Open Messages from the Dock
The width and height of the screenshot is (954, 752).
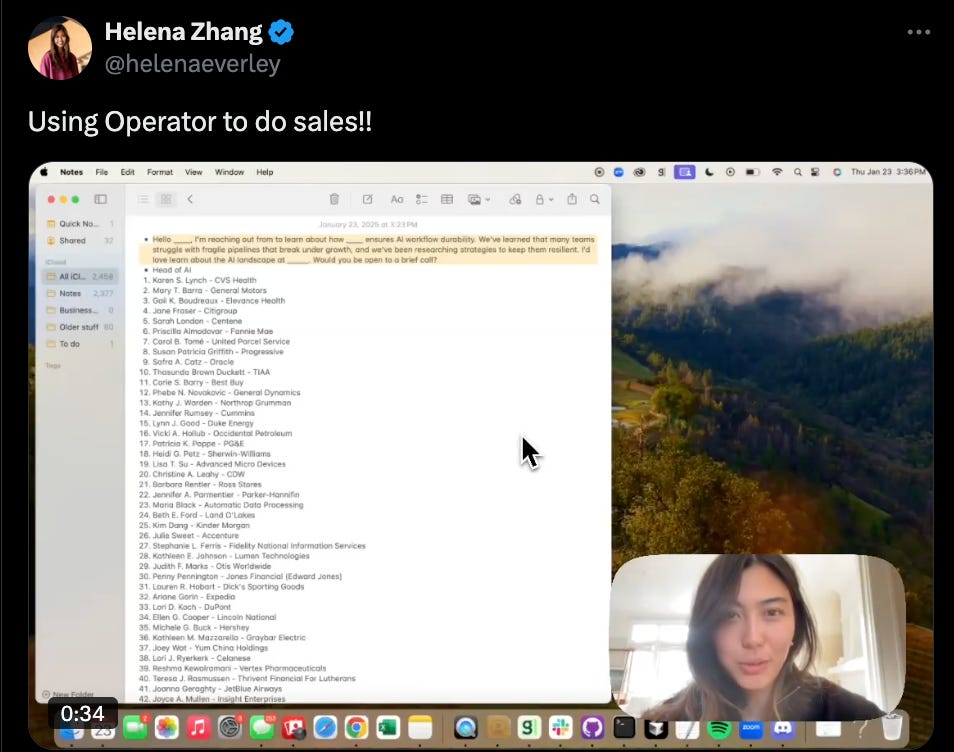click(262, 728)
